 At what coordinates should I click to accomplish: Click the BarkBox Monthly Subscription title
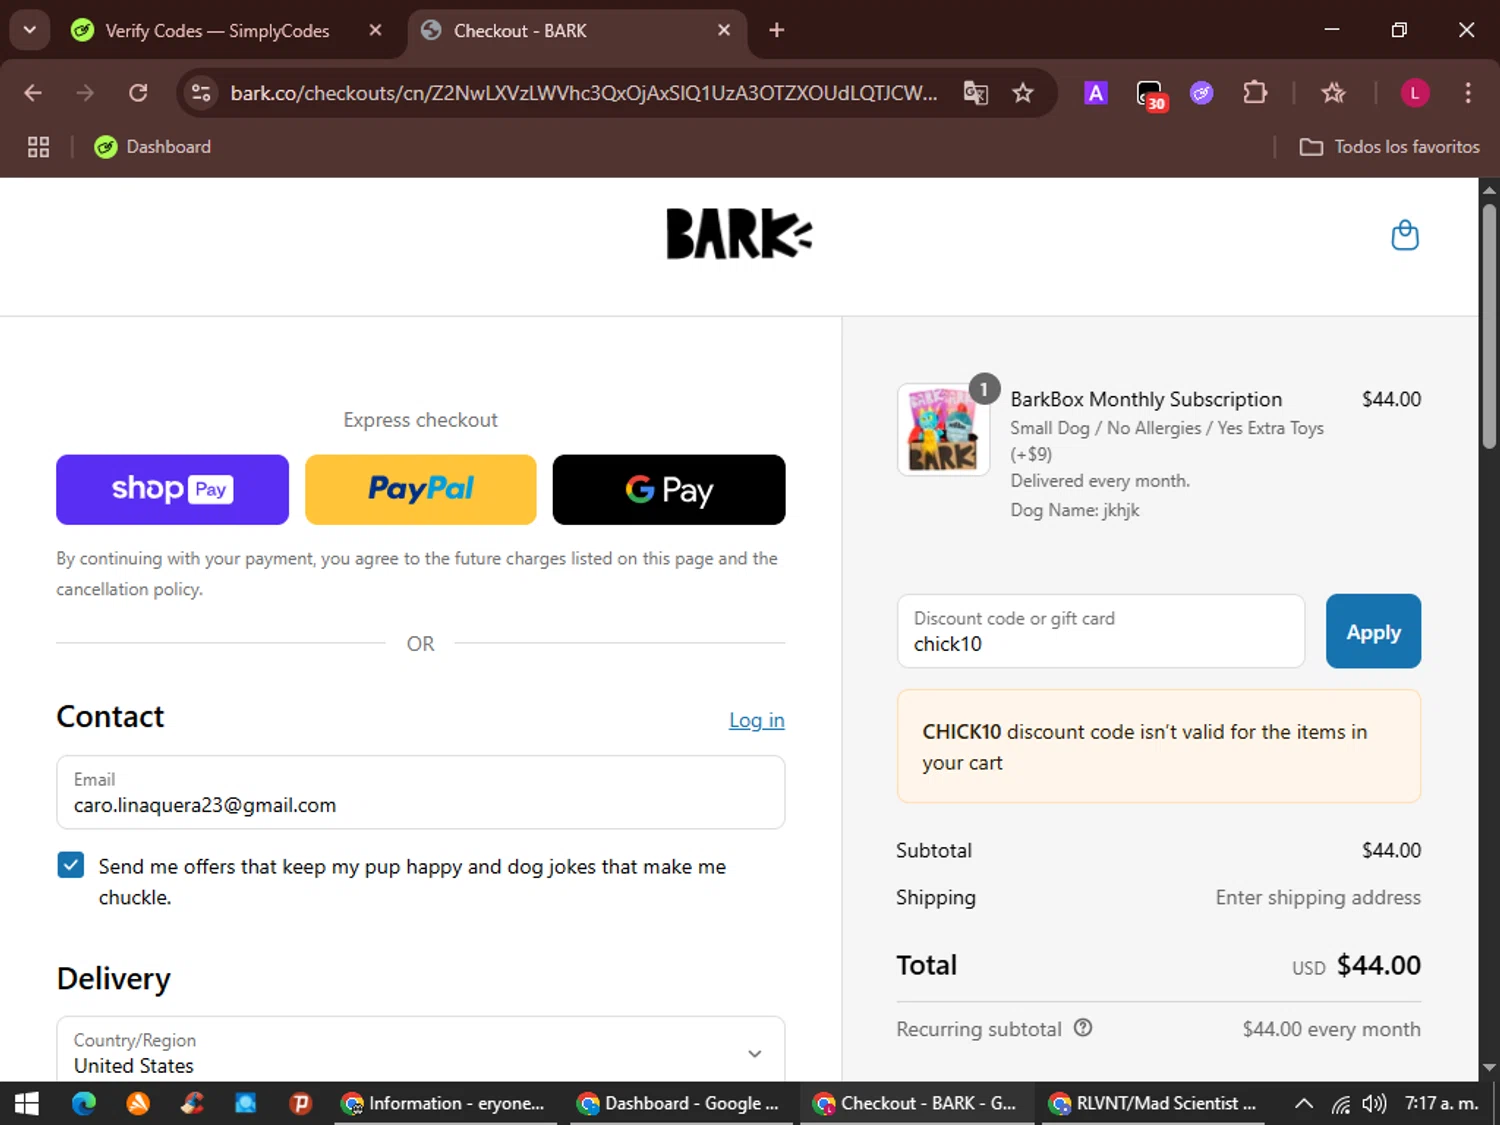(x=1146, y=399)
